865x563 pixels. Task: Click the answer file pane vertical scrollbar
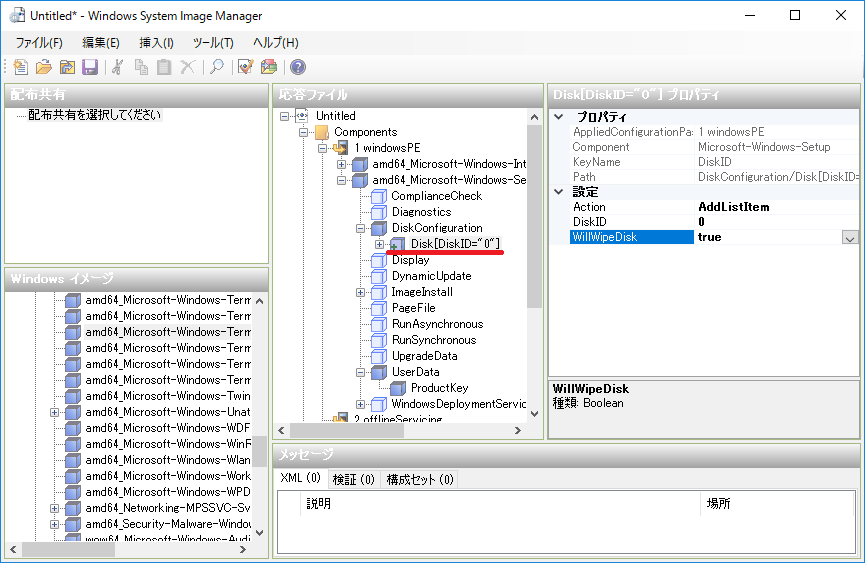pyautogui.click(x=534, y=217)
